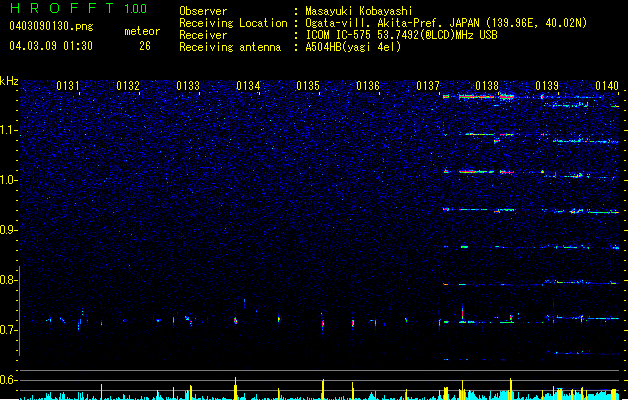The height and width of the screenshot is (400, 629).
Task: Click the kHz axis unit label
Action: [9, 81]
